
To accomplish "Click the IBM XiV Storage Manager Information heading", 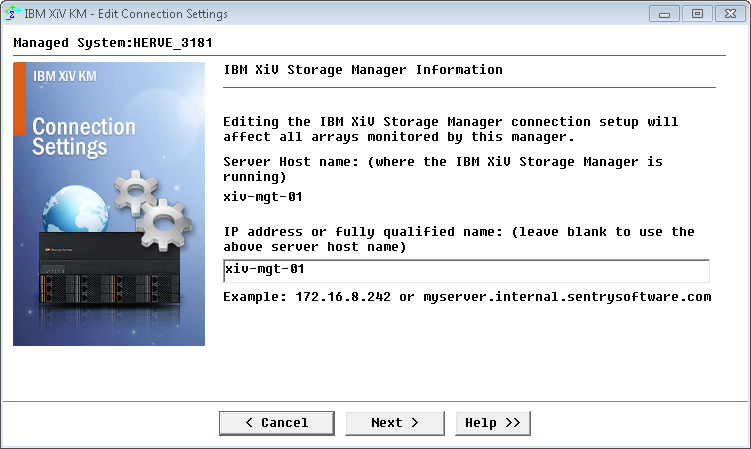I will coord(362,70).
